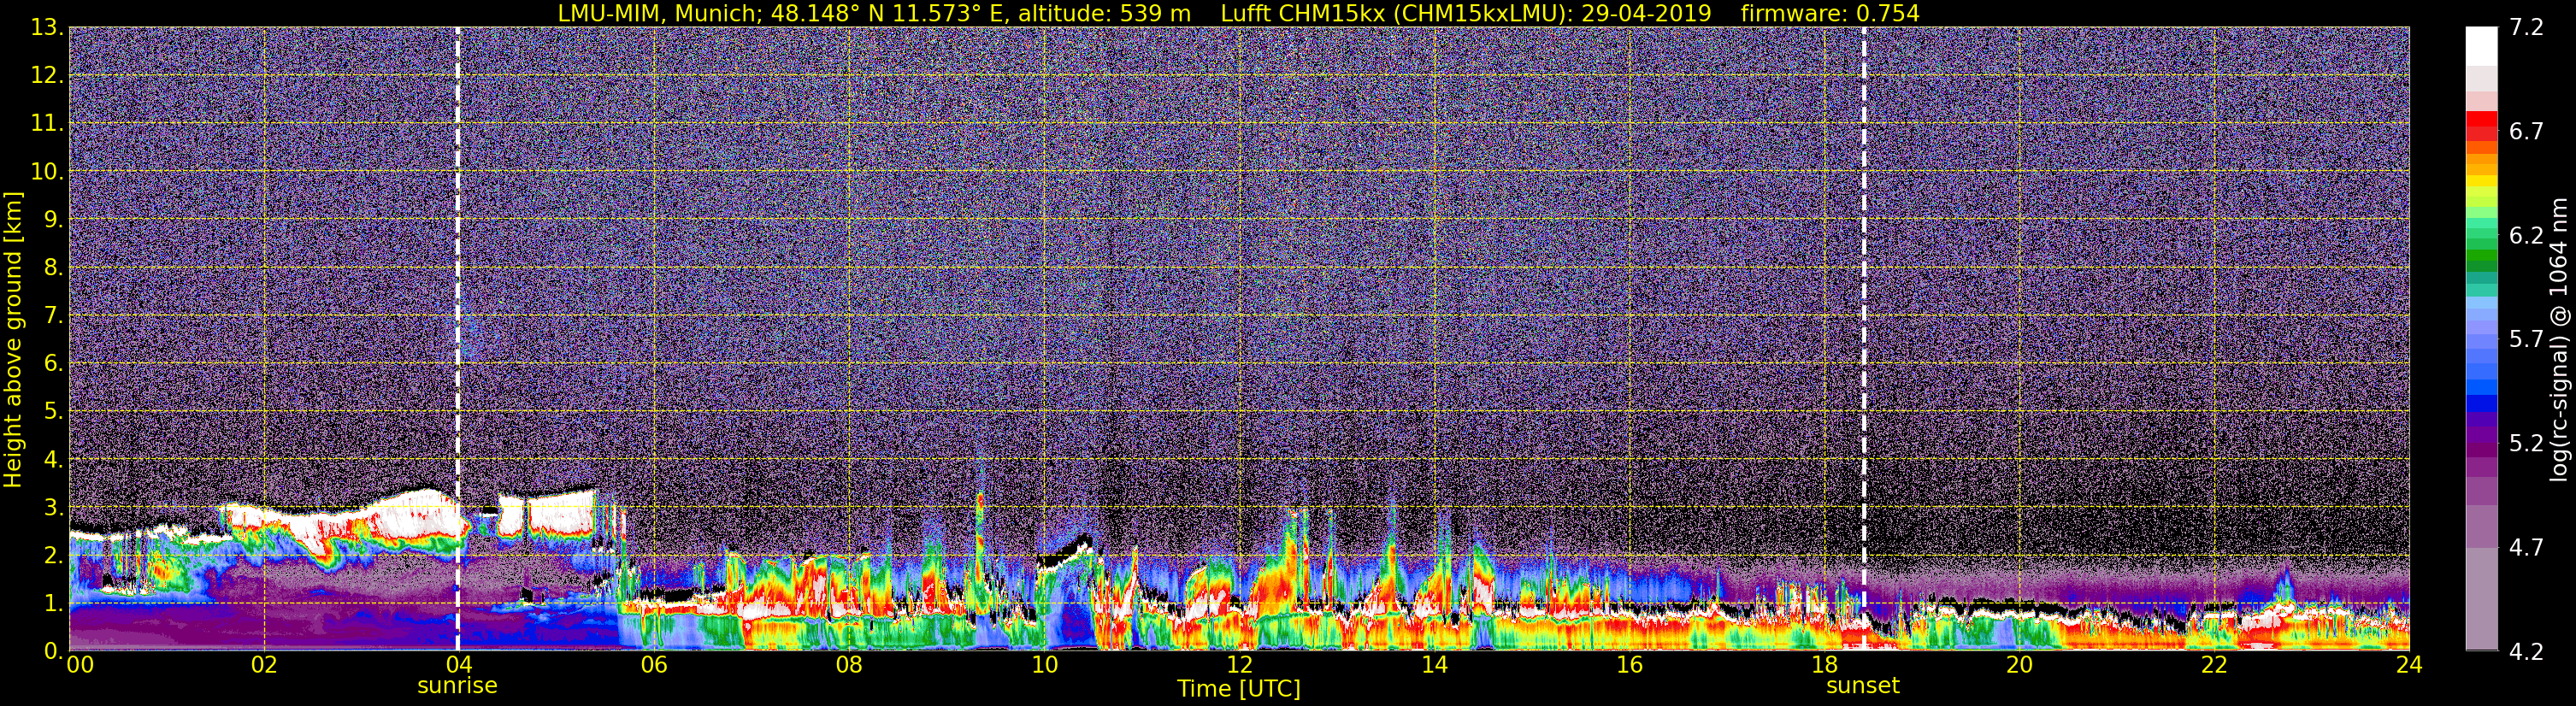Click the height tick label 4
2576x706 pixels.
52,459
